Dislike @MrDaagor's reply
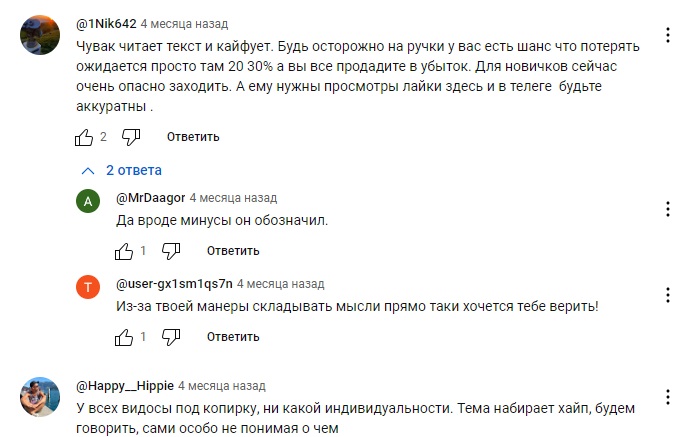This screenshot has width=695, height=437. tap(170, 250)
